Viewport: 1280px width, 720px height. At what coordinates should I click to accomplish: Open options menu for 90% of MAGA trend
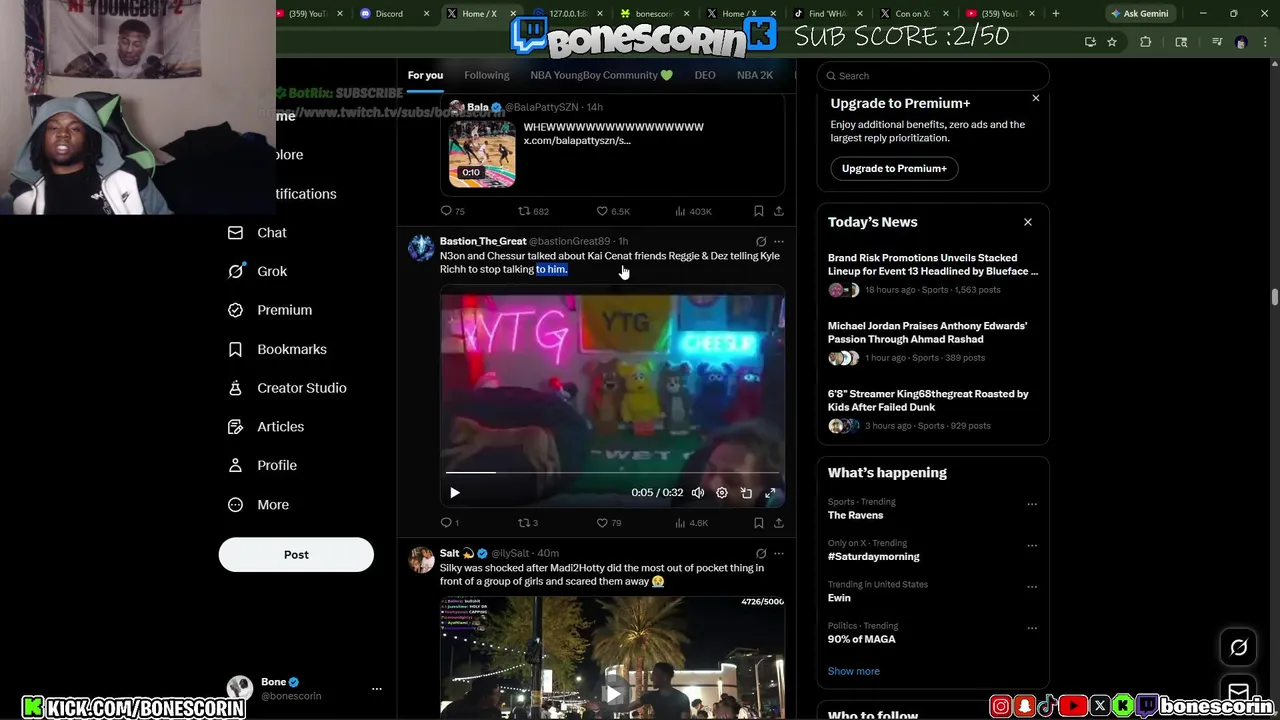pos(1032,629)
